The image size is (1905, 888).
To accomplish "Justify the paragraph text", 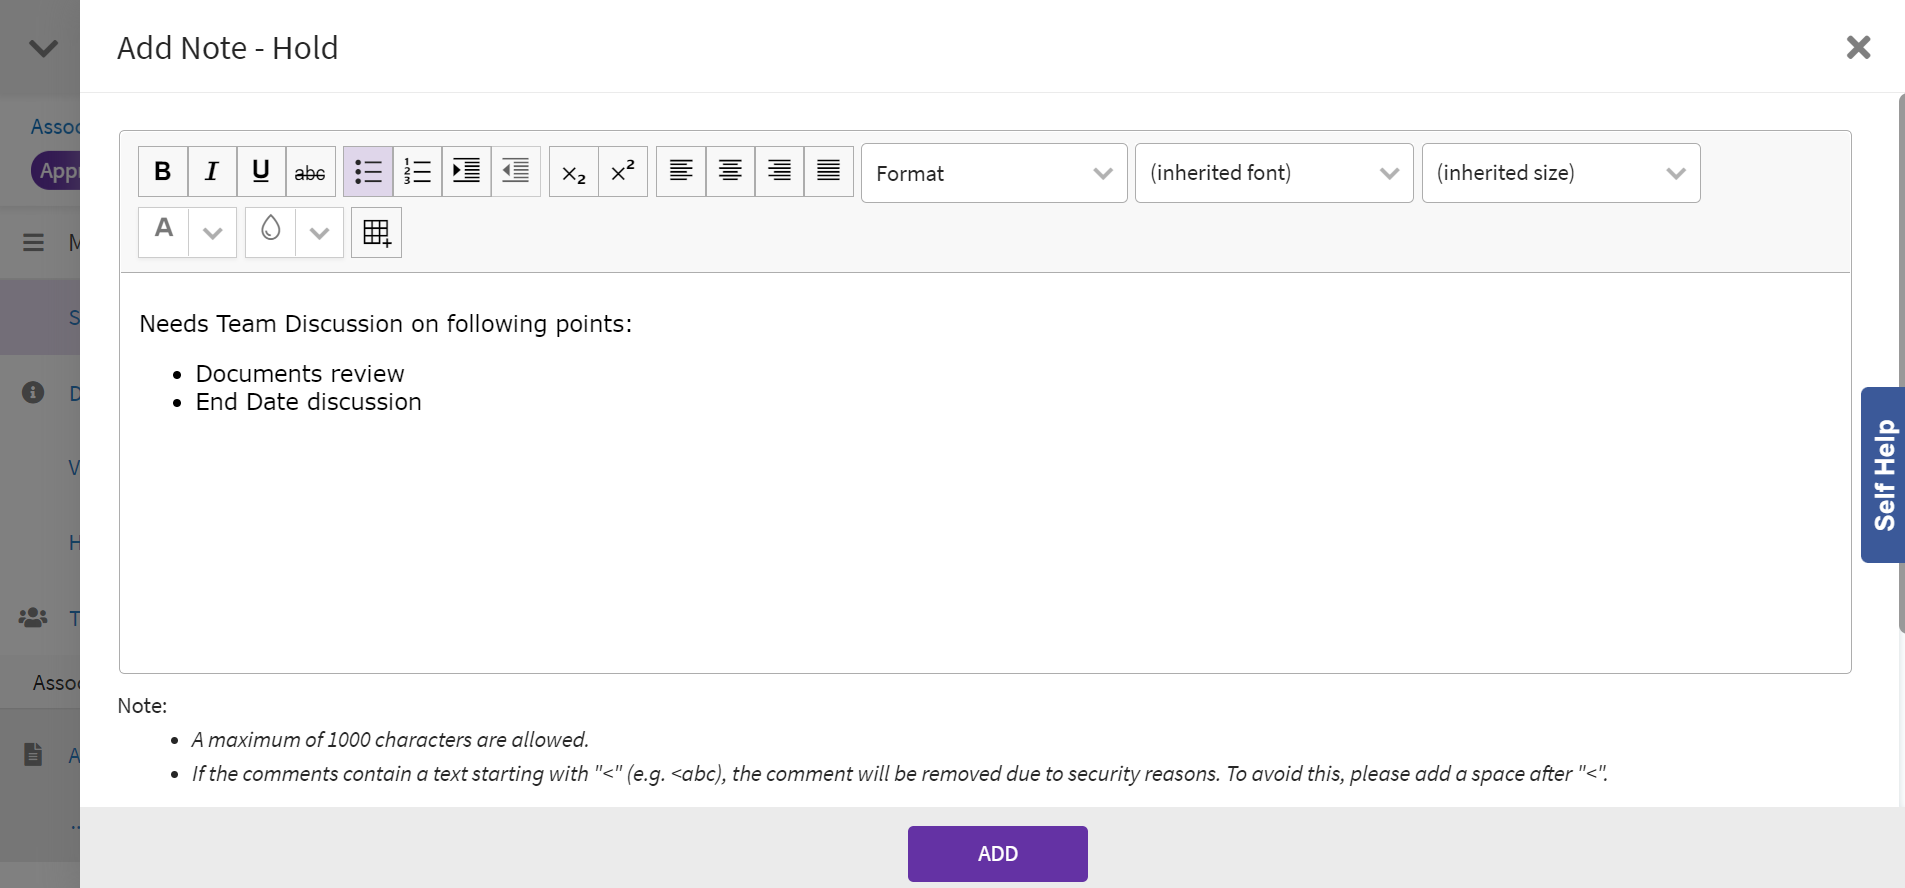I will point(829,172).
